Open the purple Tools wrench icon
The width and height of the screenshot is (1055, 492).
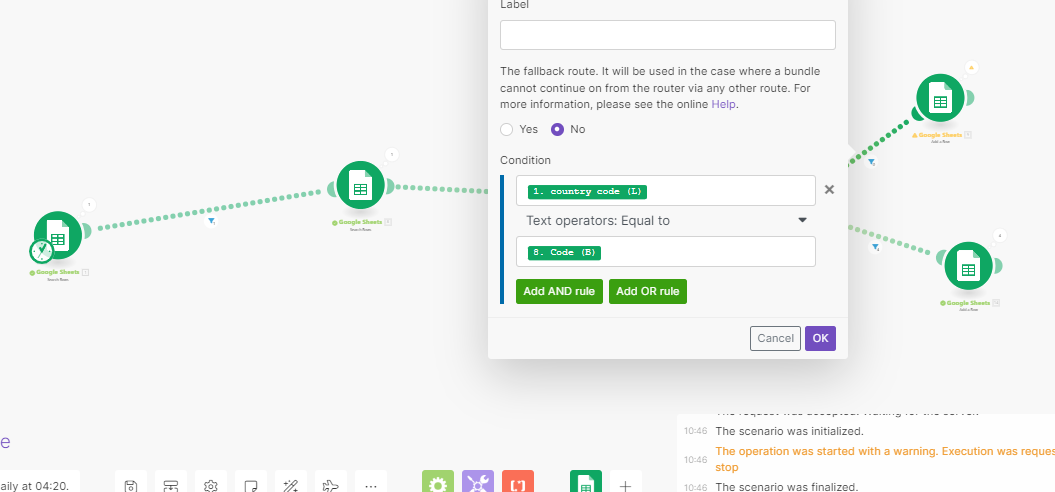click(478, 483)
